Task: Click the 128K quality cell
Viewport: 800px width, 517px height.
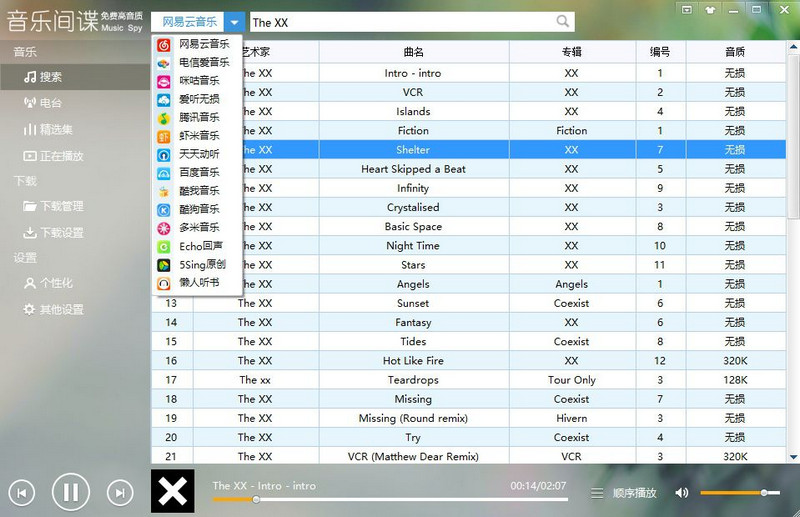Action: (735, 380)
